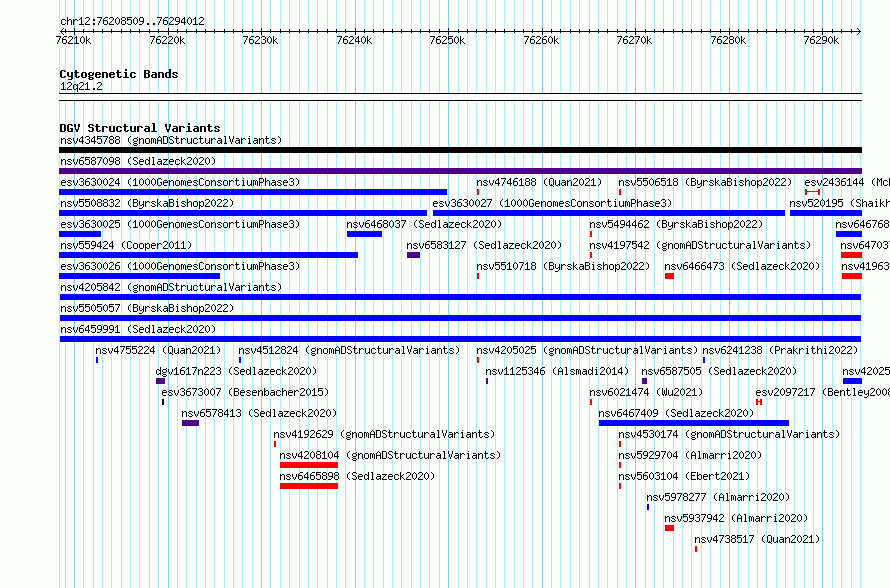
Task: Open nsv1125346 Alsmadi2014 variant
Action: 557,371
